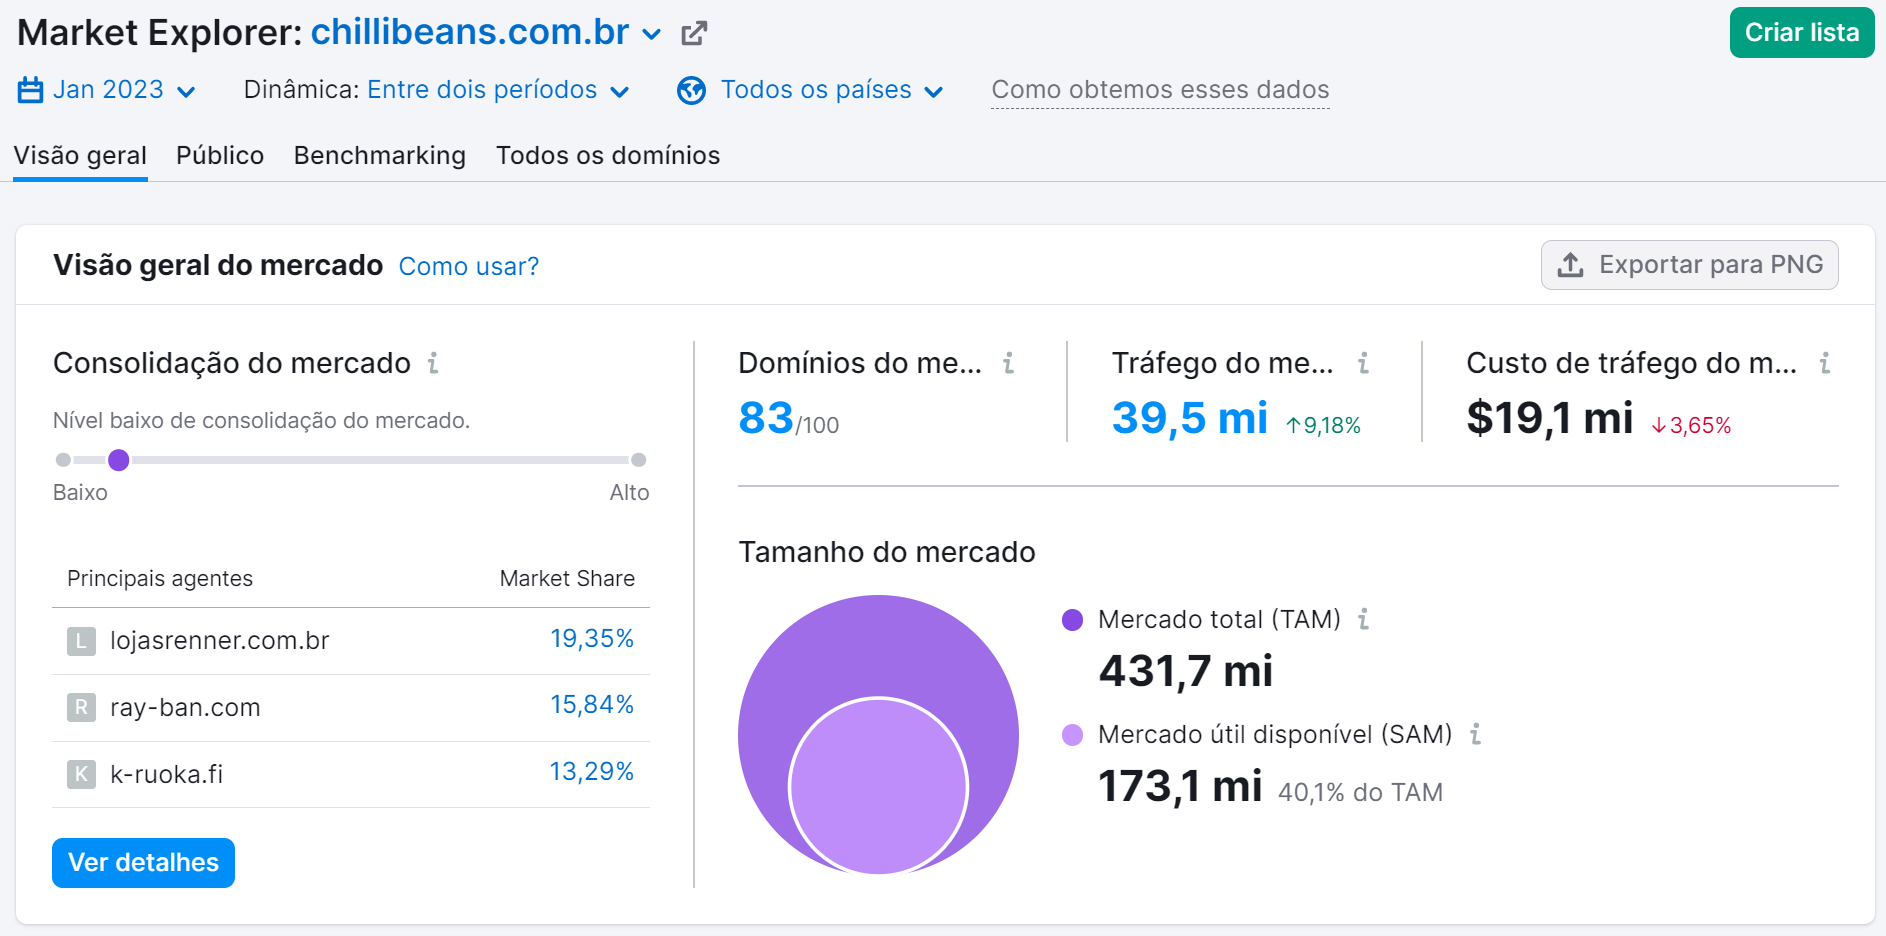Open the chillibeans.com.br in new window icon

pos(694,32)
